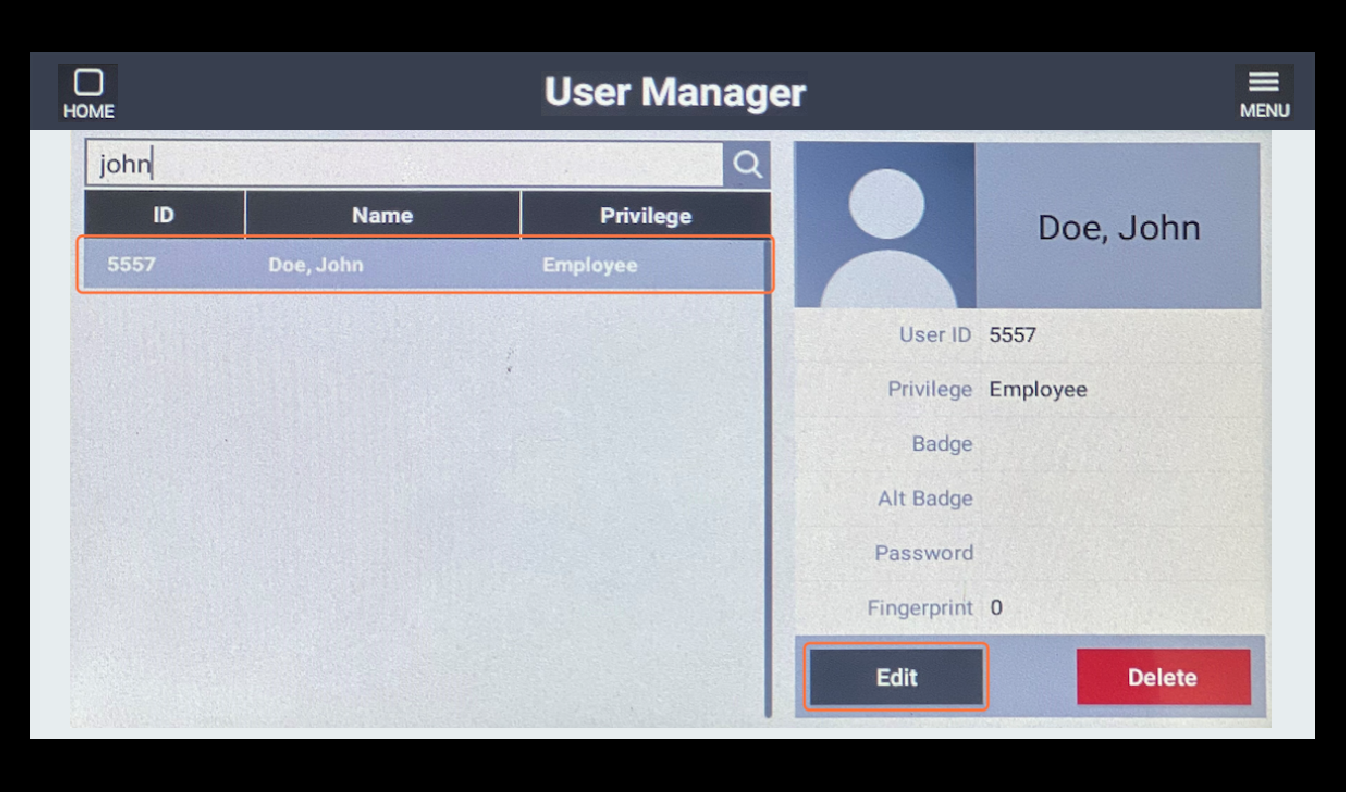Click the Name column header

pyautogui.click(x=382, y=215)
